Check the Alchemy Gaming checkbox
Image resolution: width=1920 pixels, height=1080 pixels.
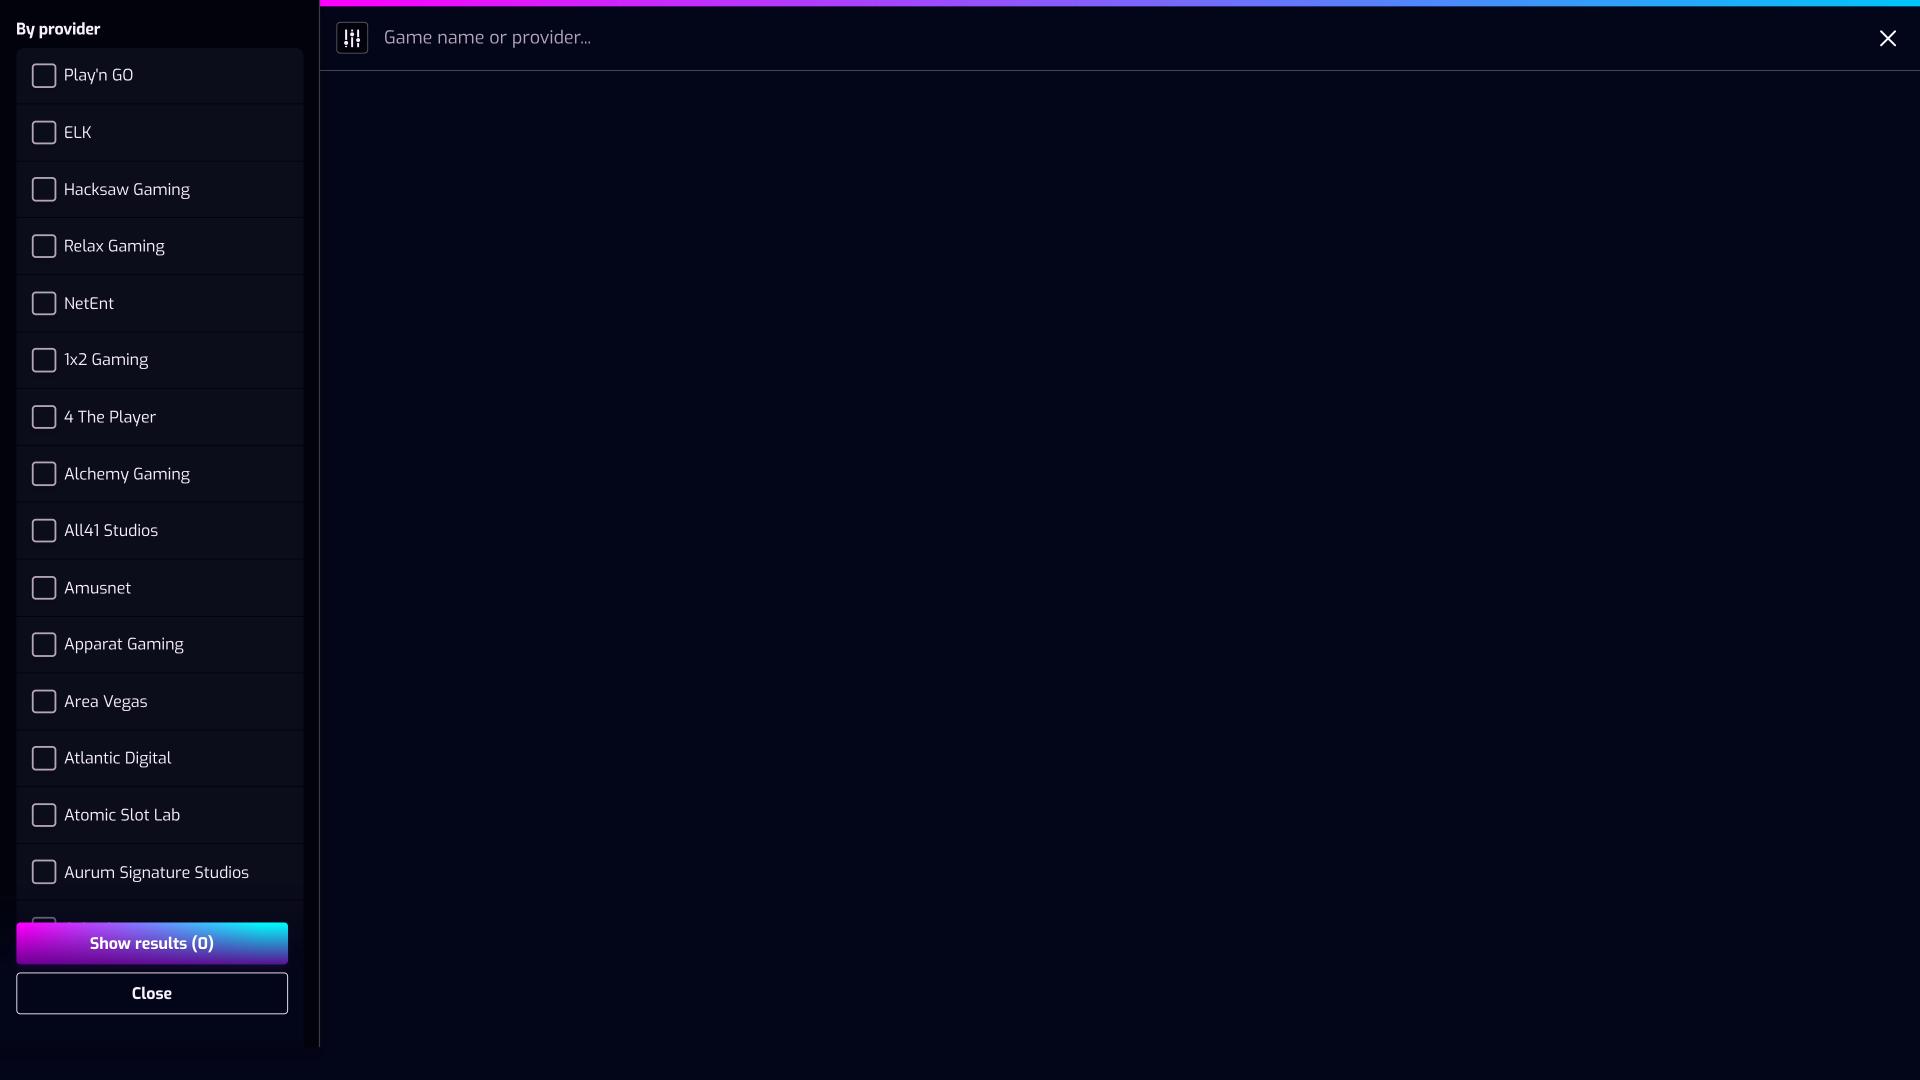pyautogui.click(x=44, y=474)
